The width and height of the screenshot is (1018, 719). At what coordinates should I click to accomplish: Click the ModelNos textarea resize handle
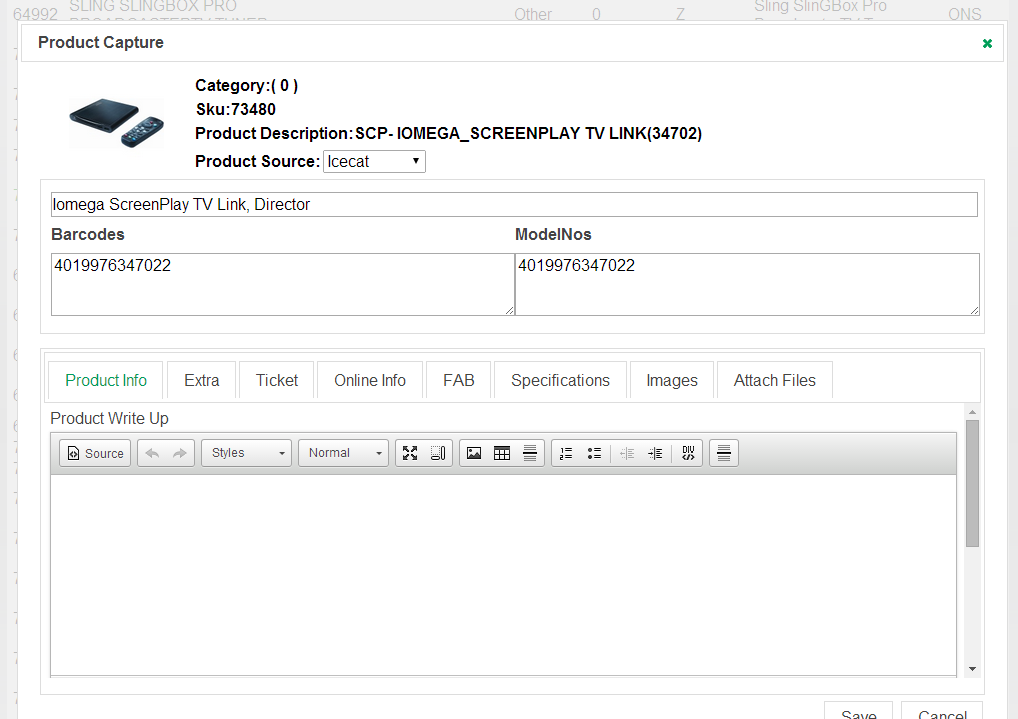pos(975,310)
